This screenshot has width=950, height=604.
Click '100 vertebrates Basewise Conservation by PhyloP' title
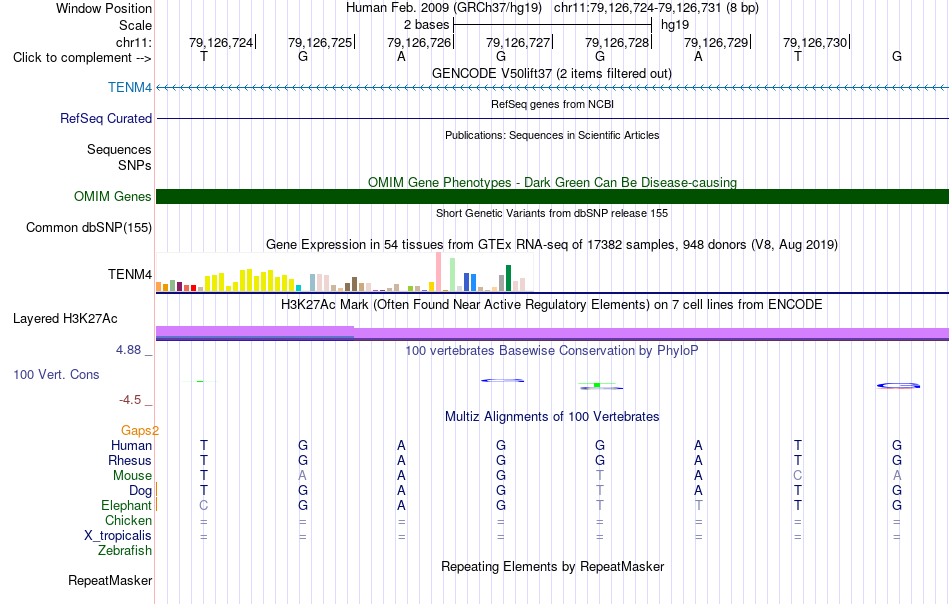coord(551,350)
